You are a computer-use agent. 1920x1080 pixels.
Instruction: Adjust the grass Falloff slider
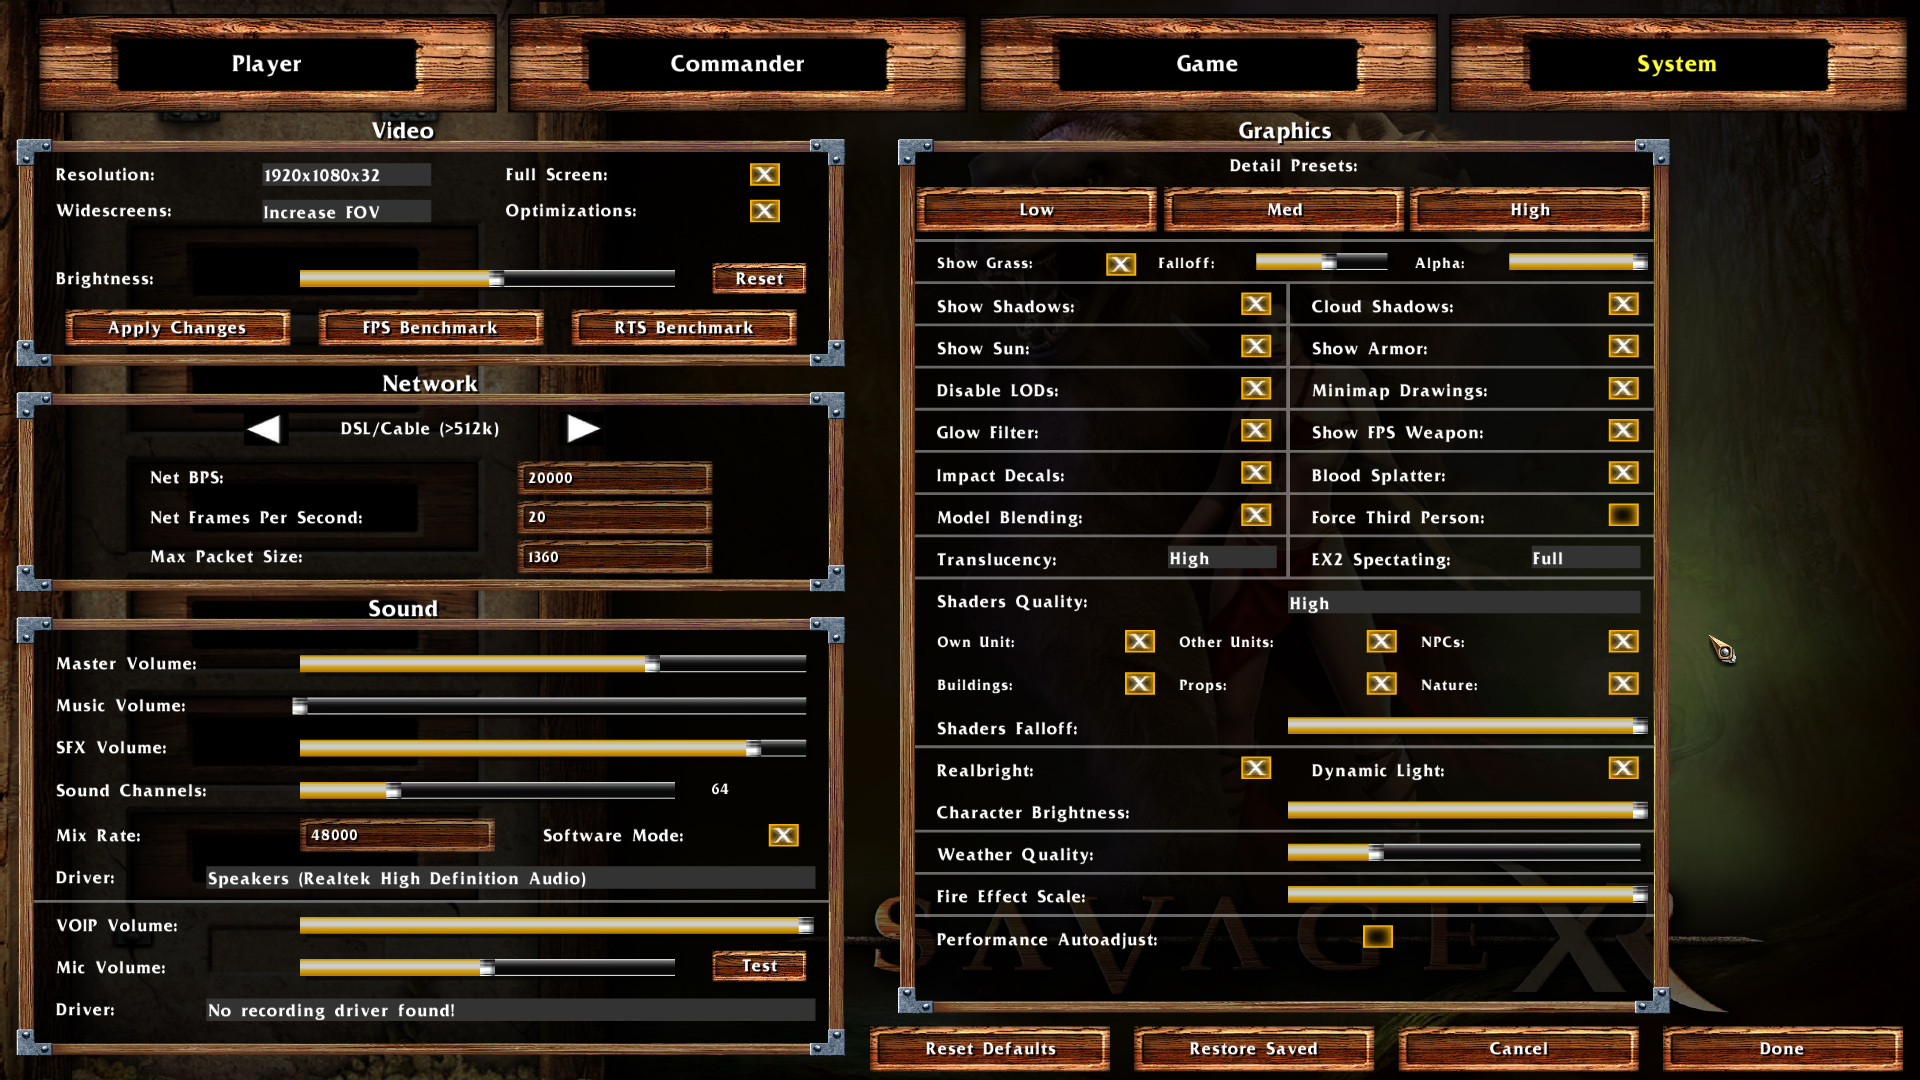pos(1321,262)
